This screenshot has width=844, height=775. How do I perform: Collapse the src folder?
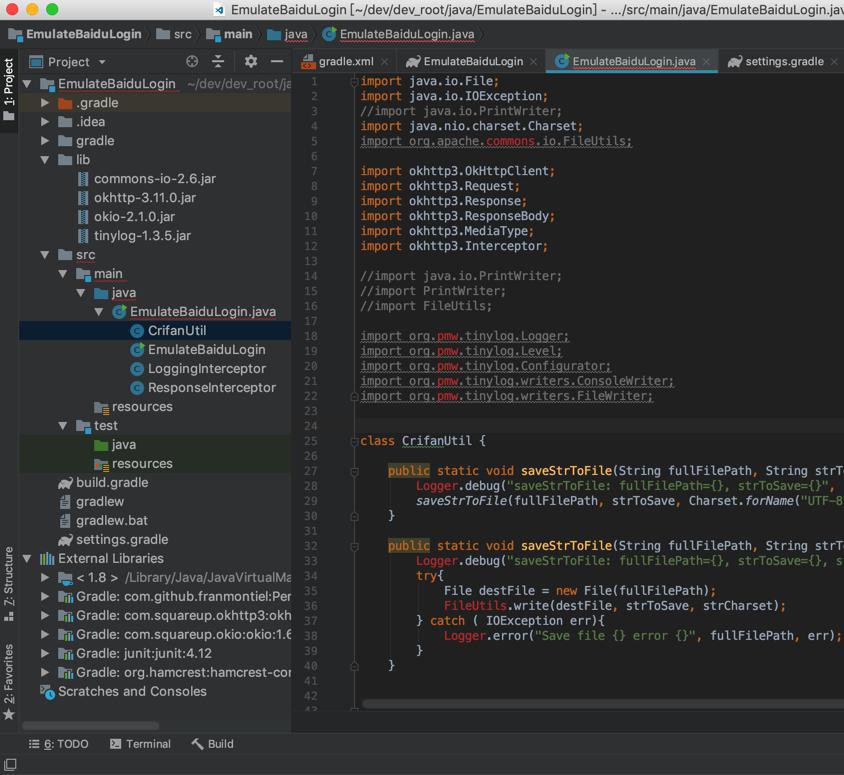pyautogui.click(x=45, y=255)
